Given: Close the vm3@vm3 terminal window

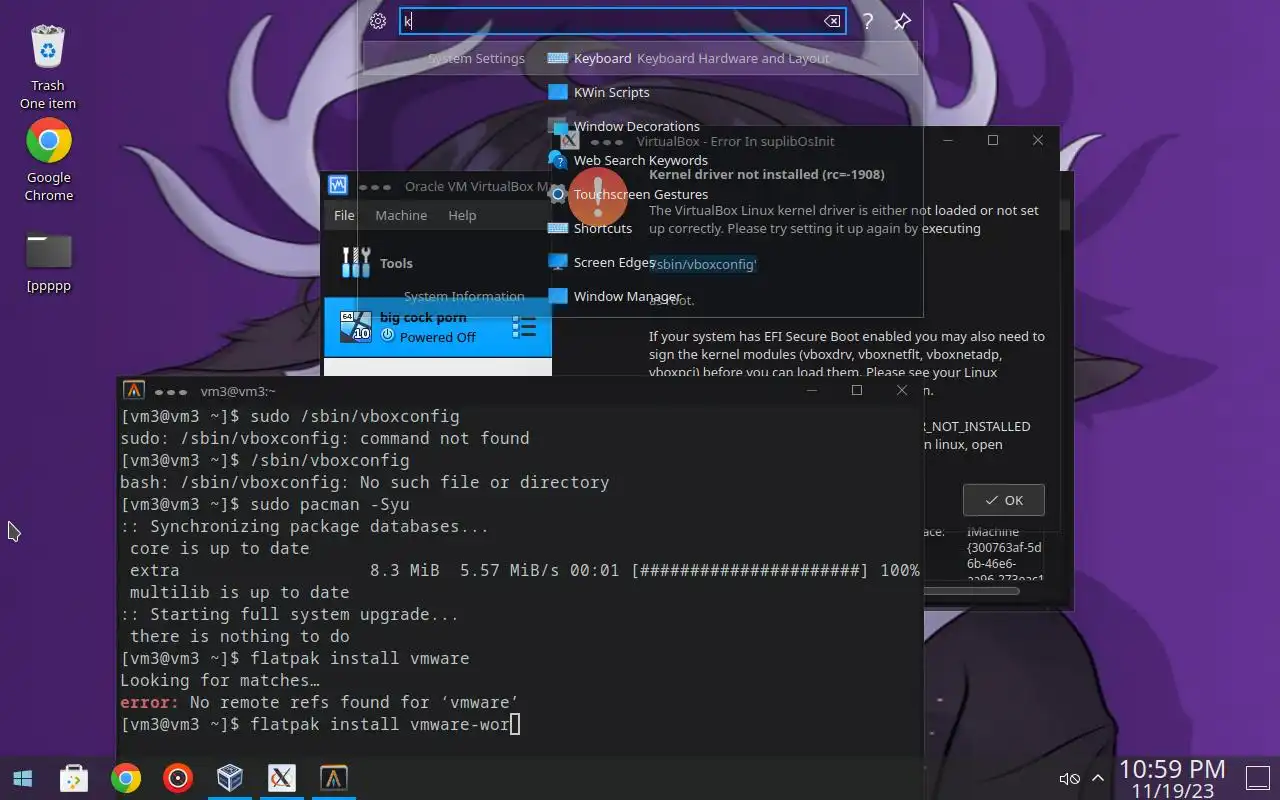Looking at the screenshot, I should 902,391.
